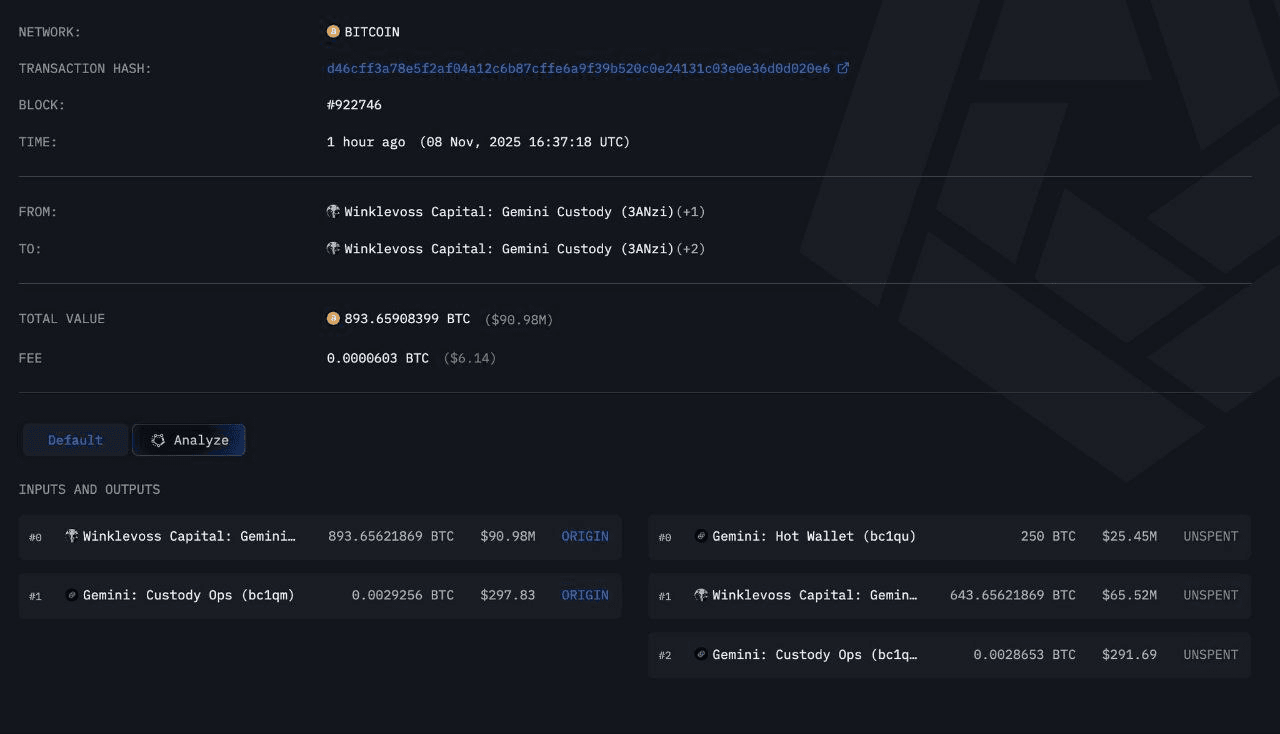This screenshot has width=1280, height=734.
Task: Open the transaction hash link
Action: point(577,68)
